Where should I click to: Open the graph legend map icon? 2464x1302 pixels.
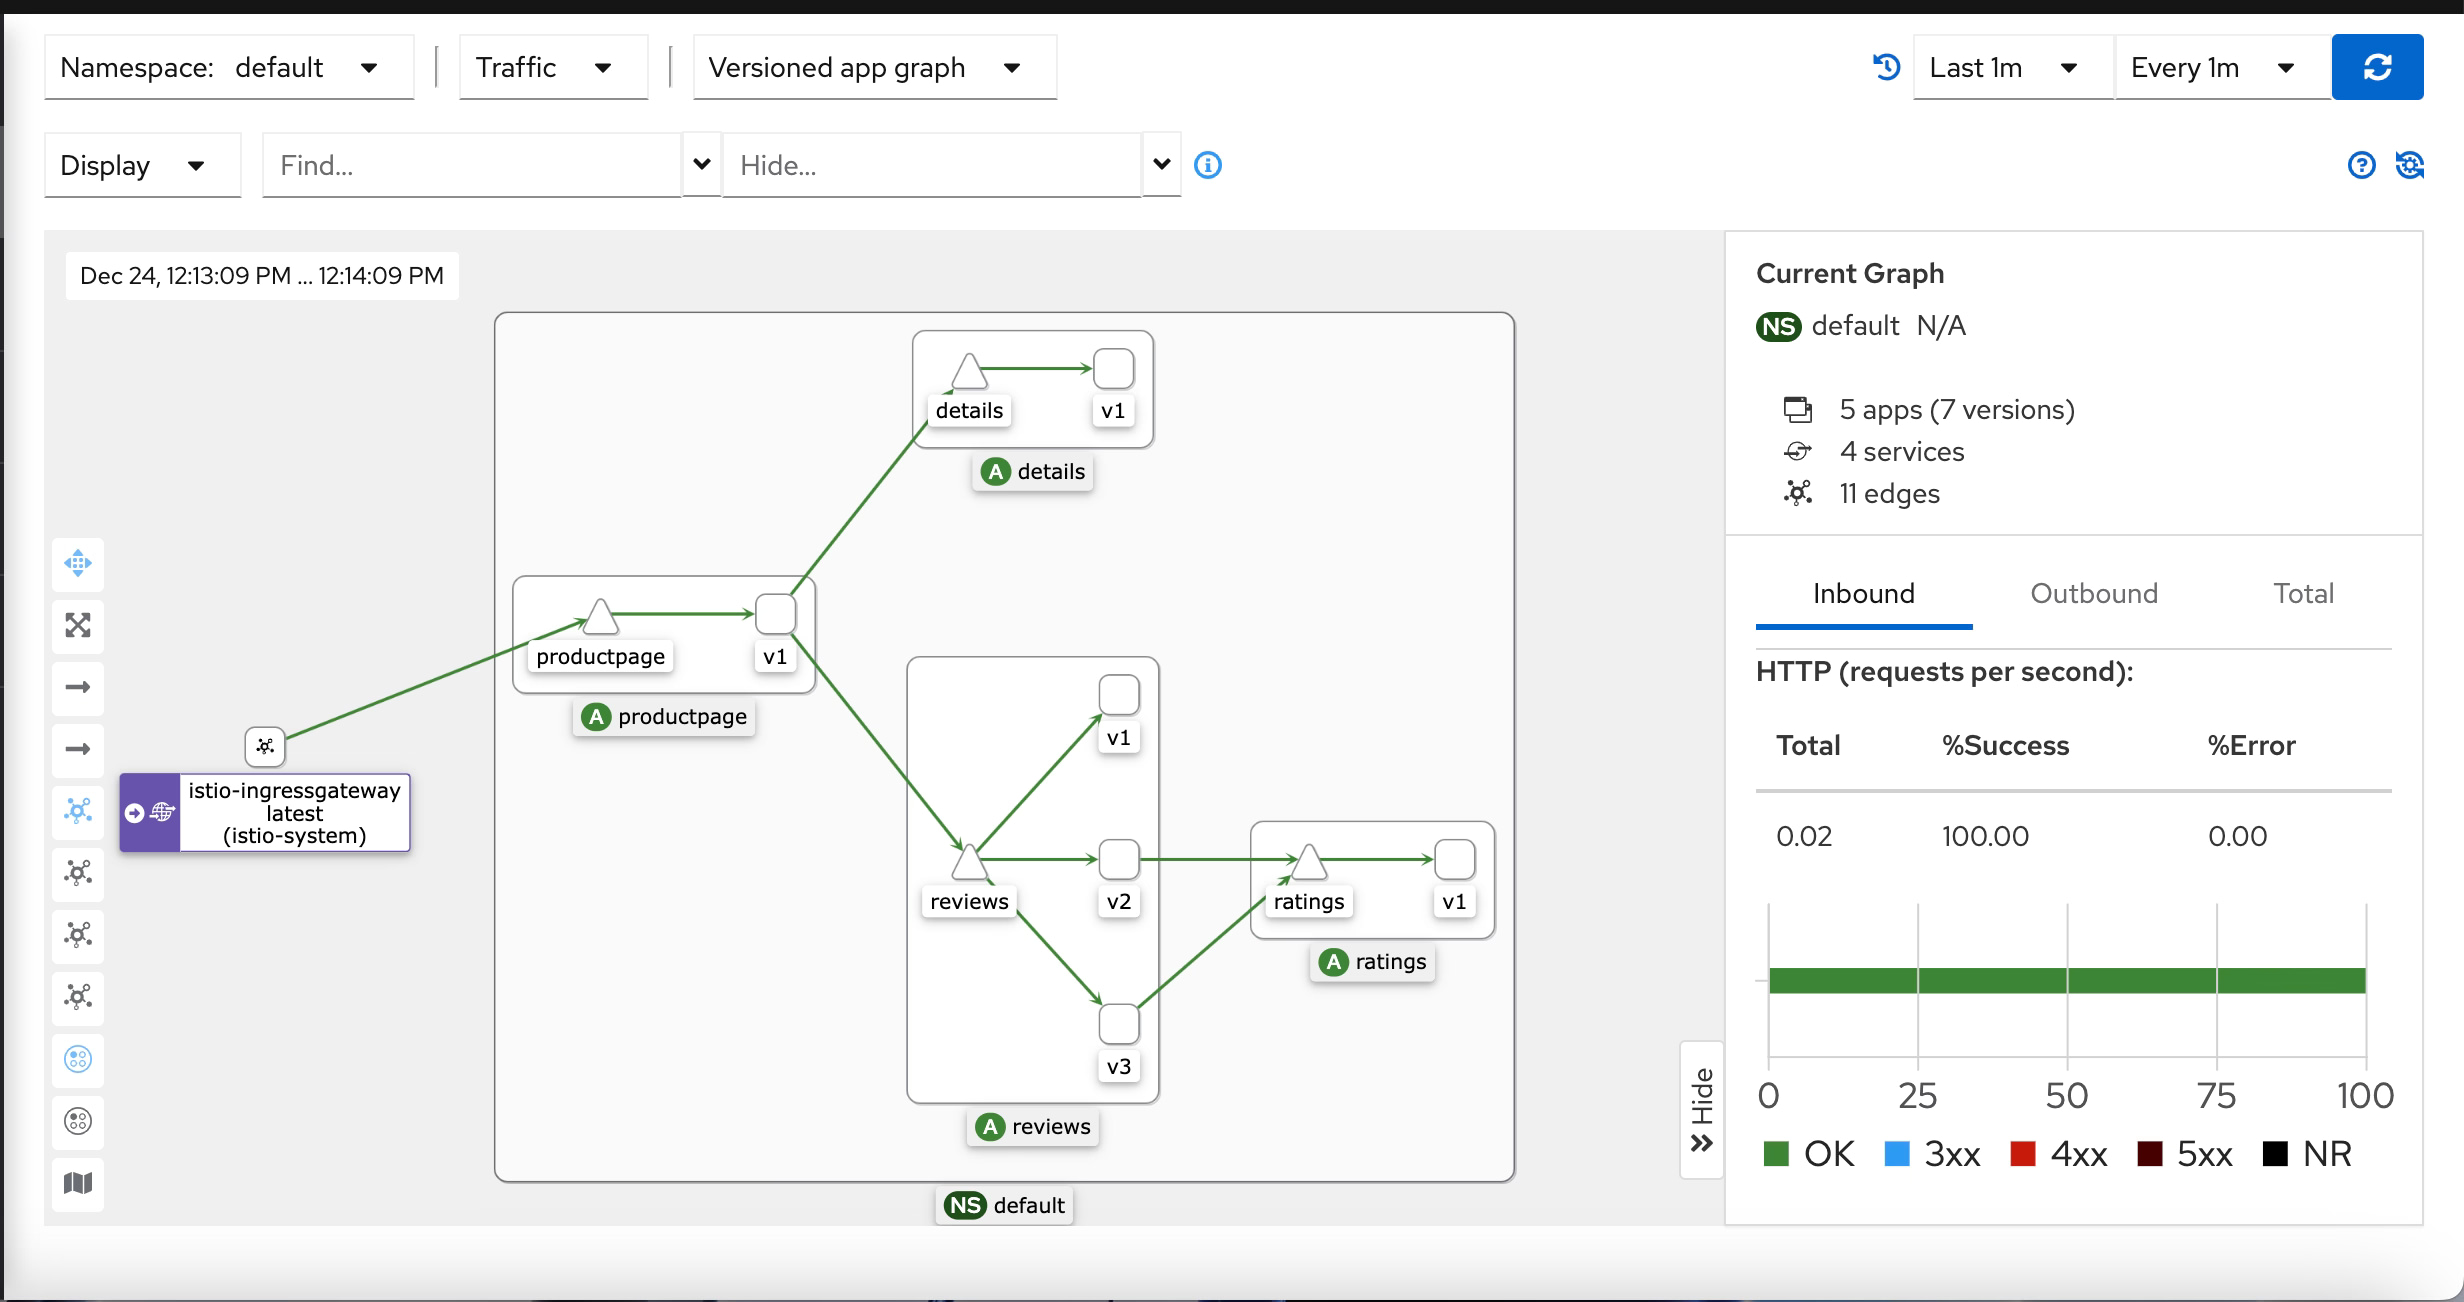tap(77, 1185)
